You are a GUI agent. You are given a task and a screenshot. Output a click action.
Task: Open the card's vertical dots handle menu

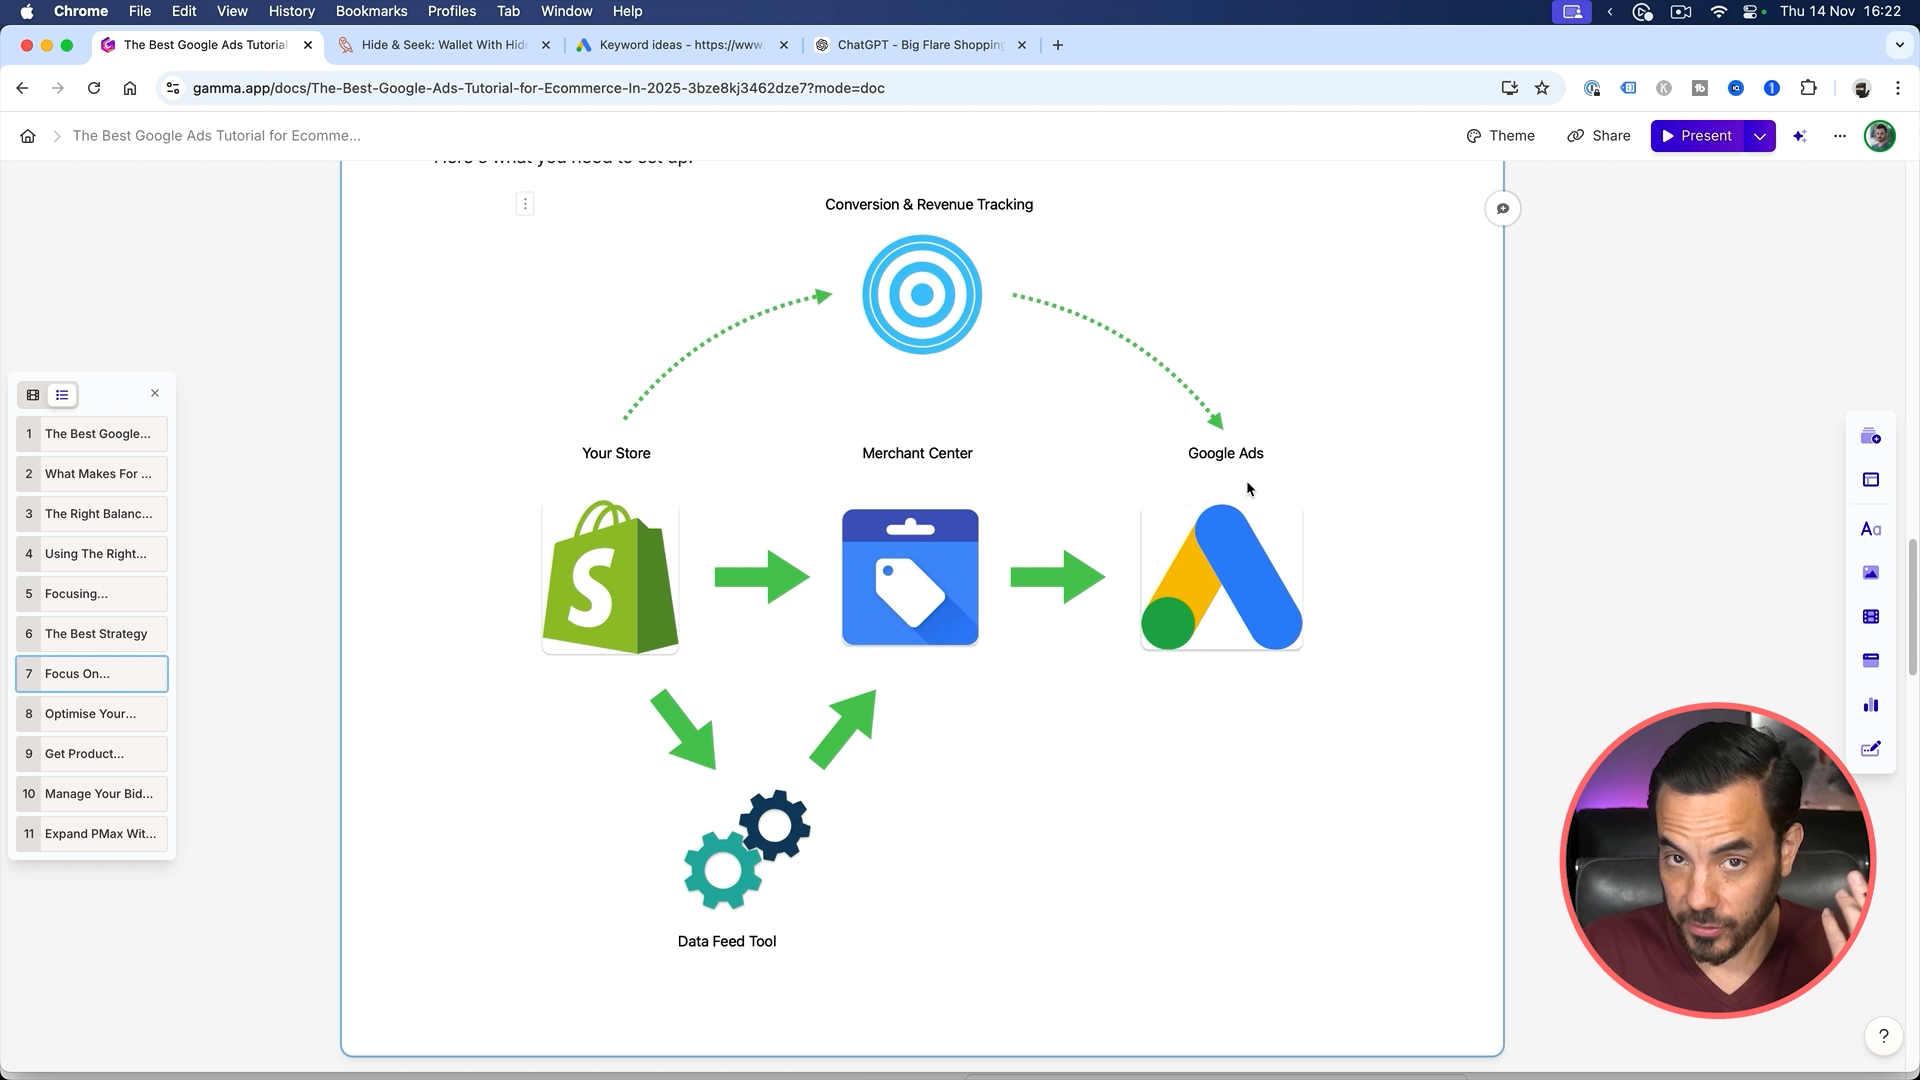[525, 204]
